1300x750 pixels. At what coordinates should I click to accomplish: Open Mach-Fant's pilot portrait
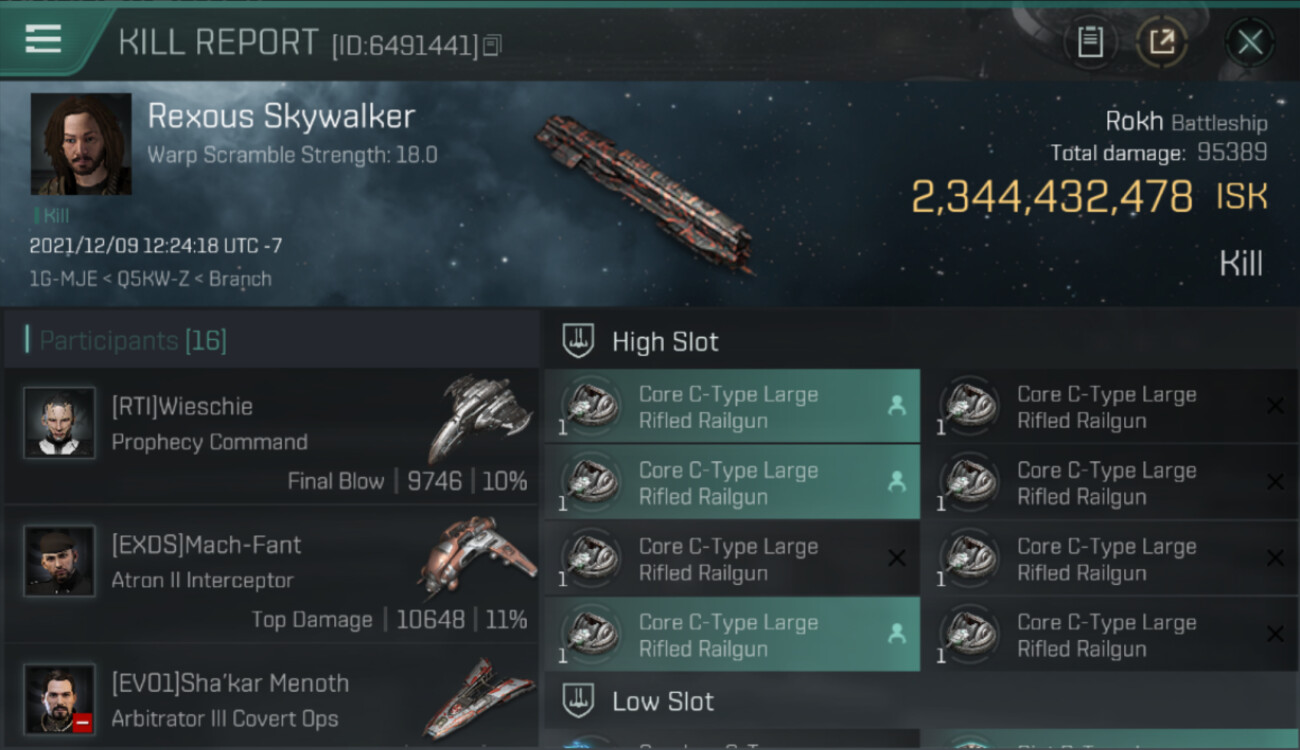click(60, 561)
